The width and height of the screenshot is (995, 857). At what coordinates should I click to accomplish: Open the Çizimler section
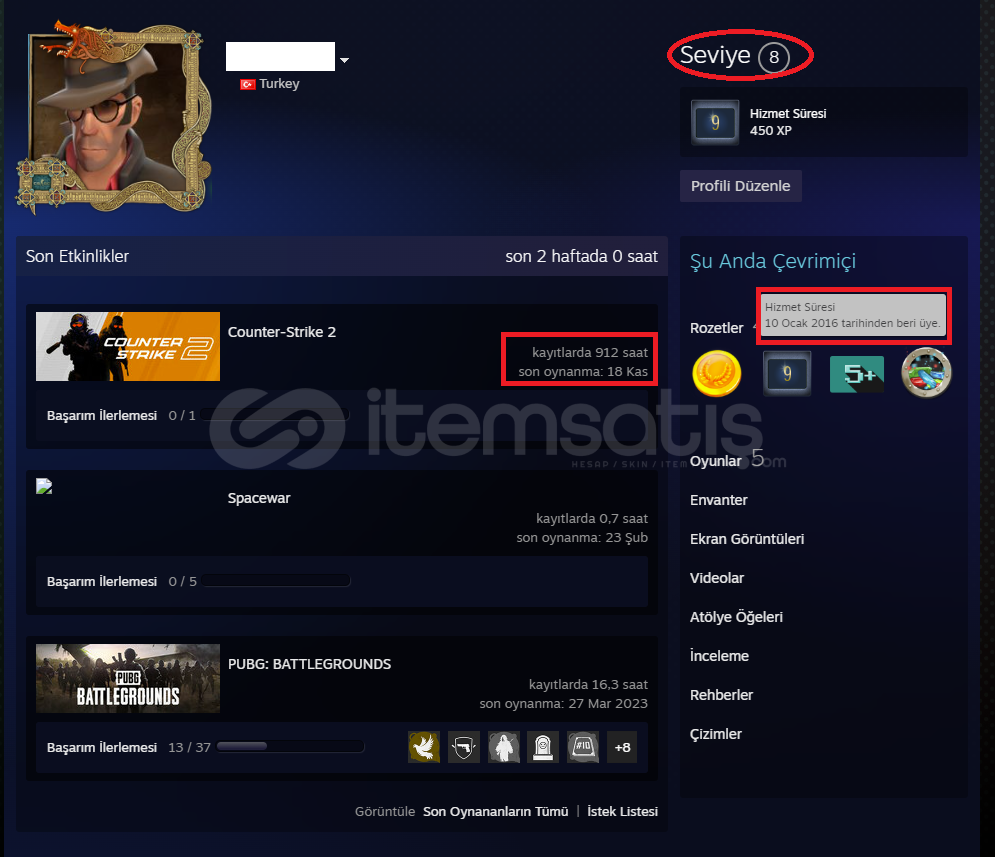point(715,733)
